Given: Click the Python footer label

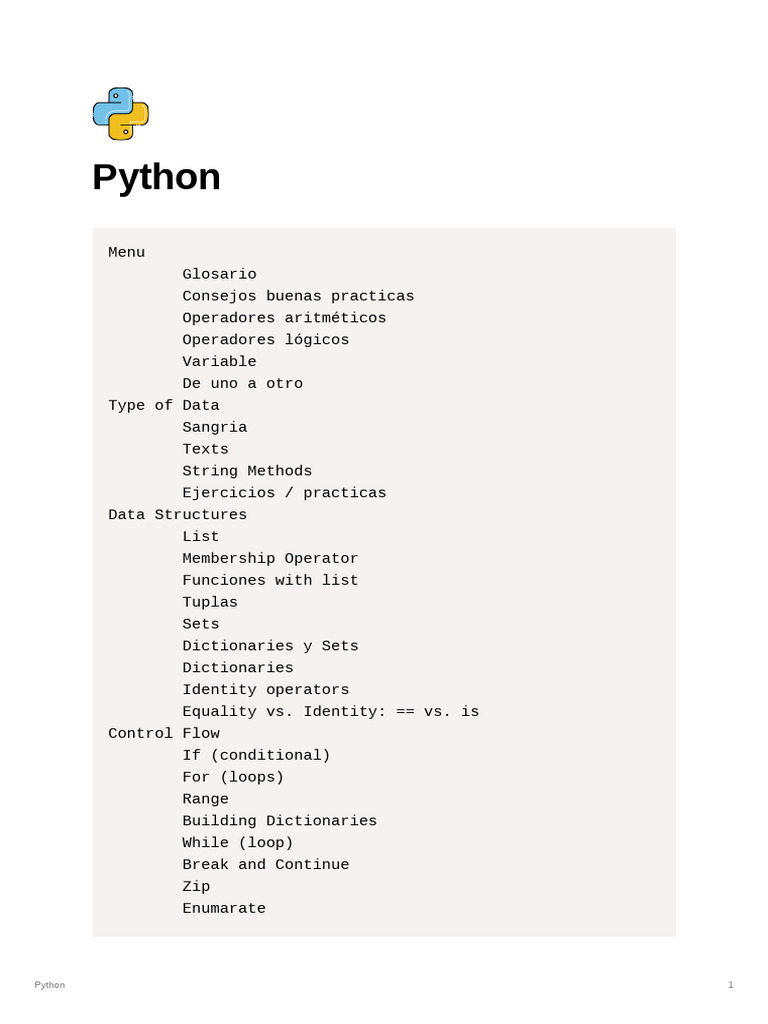Looking at the screenshot, I should click(50, 985).
